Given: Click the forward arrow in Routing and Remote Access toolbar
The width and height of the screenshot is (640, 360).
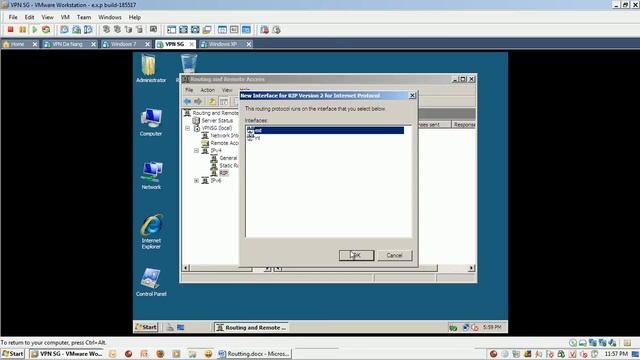Looking at the screenshot, I should point(198,101).
